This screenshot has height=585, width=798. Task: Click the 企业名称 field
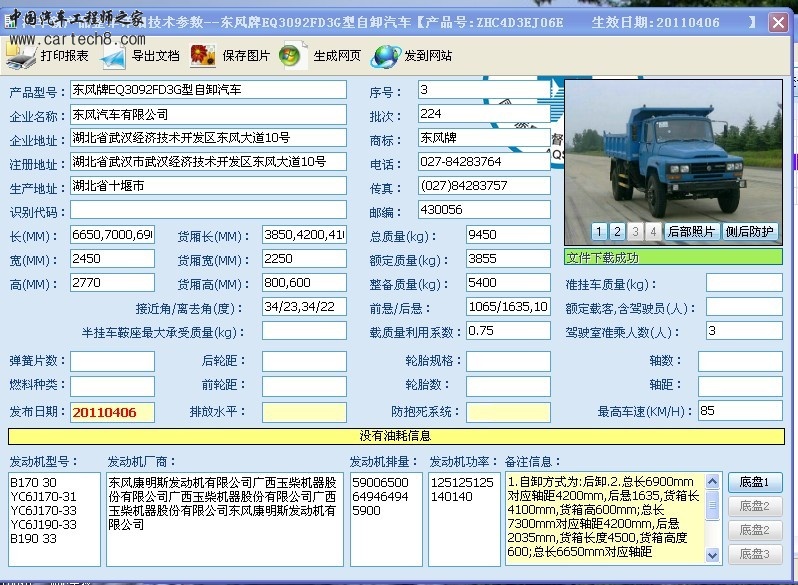tap(208, 115)
